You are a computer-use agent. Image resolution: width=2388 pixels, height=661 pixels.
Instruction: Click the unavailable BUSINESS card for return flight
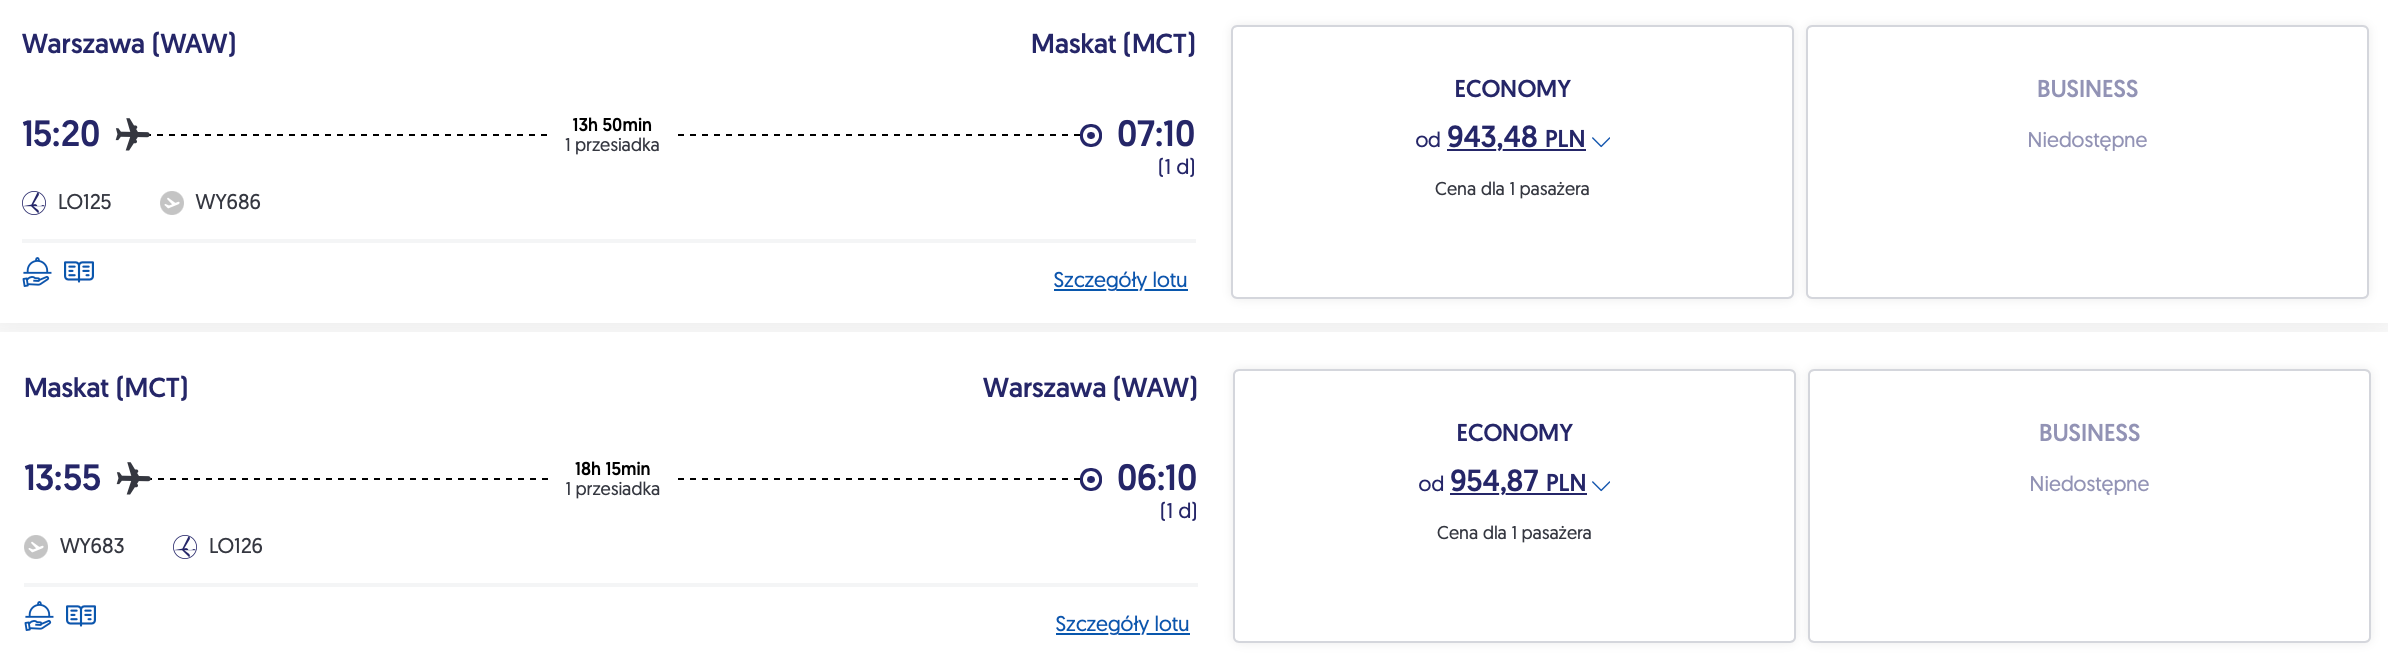pos(2089,506)
